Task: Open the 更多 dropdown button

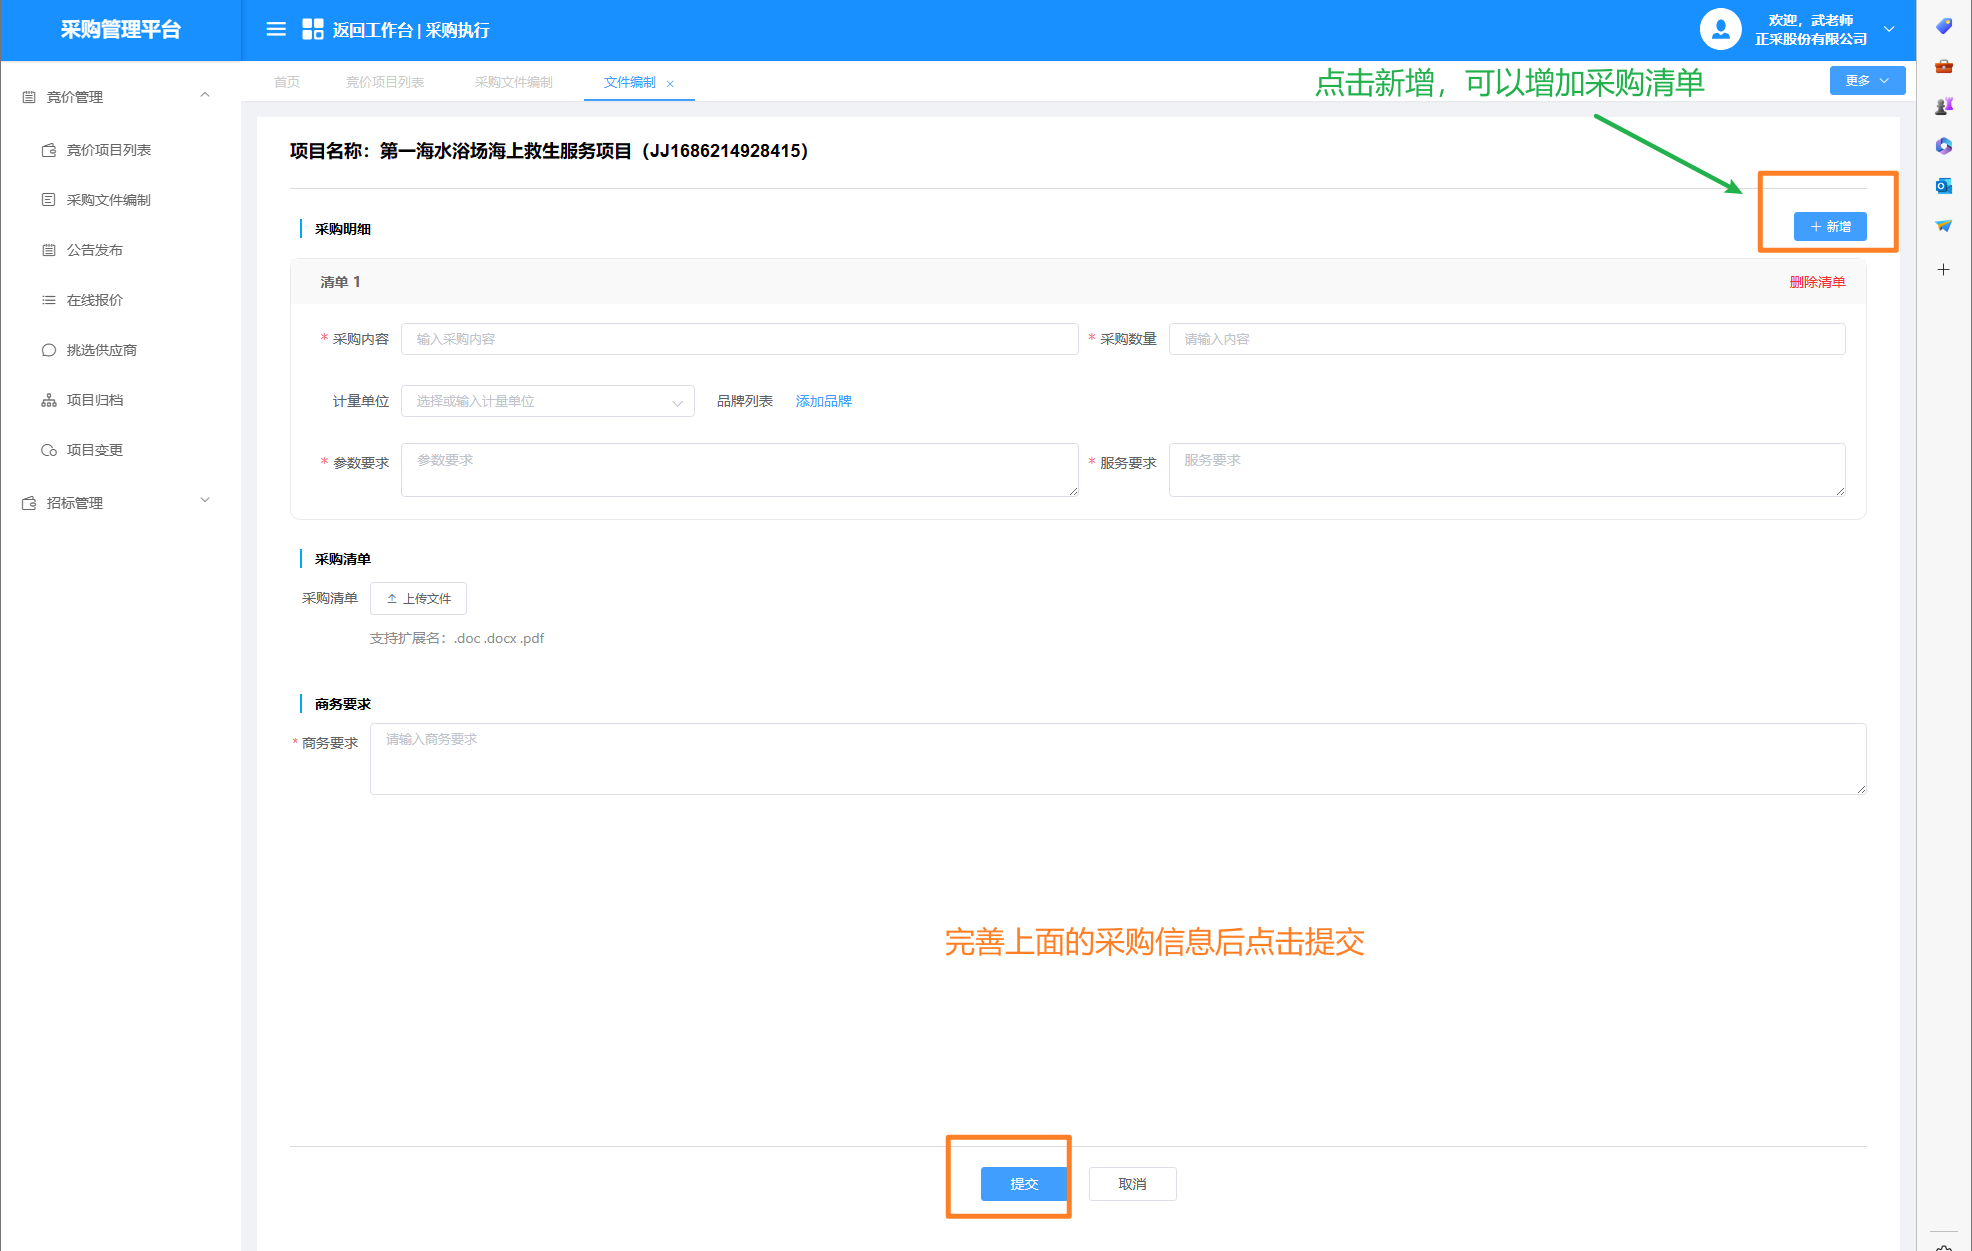Action: tap(1866, 81)
